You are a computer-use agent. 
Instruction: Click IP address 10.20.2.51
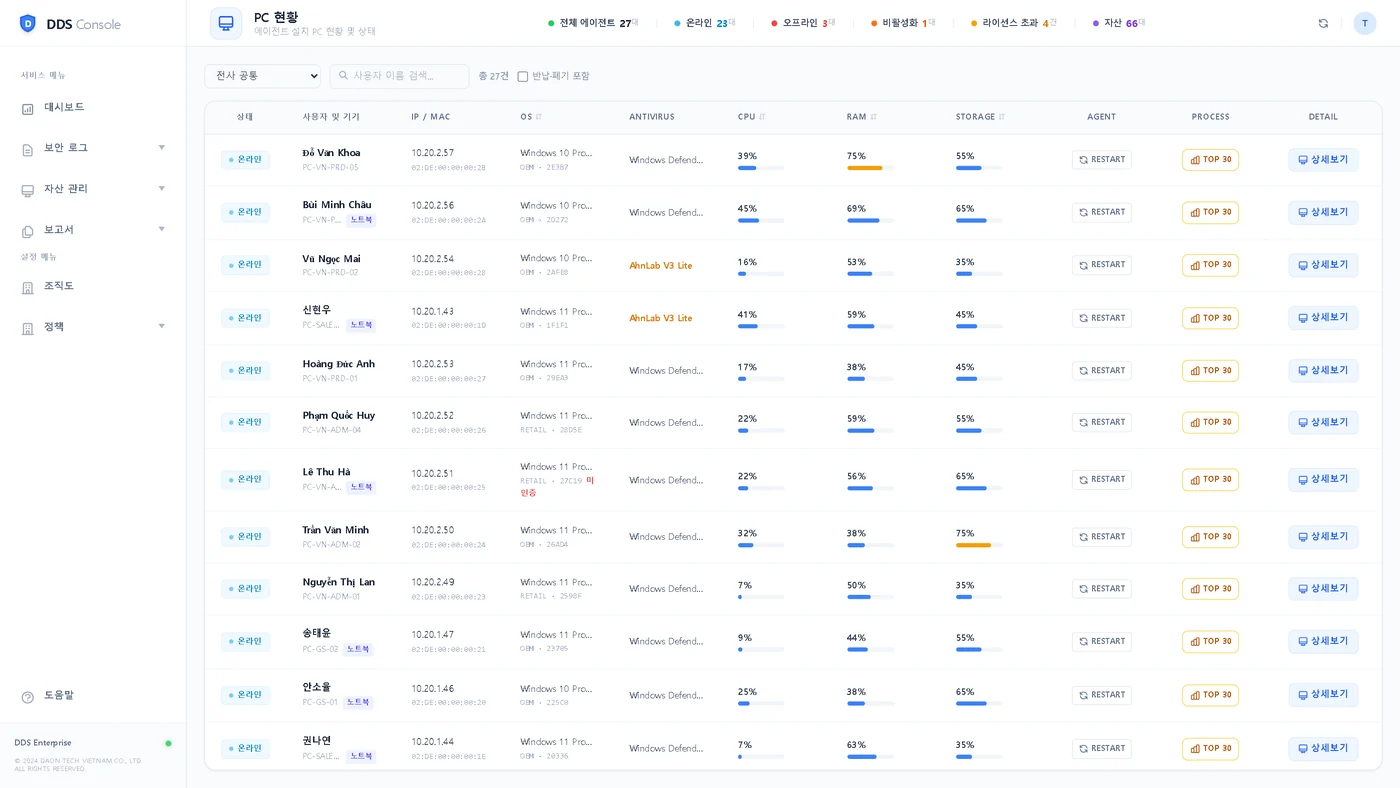point(432,474)
